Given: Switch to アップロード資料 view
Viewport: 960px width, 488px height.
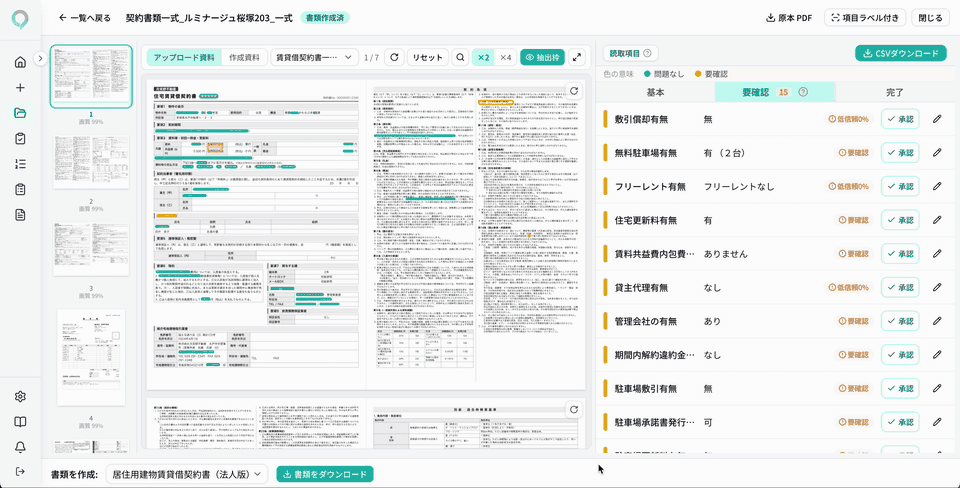Looking at the screenshot, I should click(184, 57).
